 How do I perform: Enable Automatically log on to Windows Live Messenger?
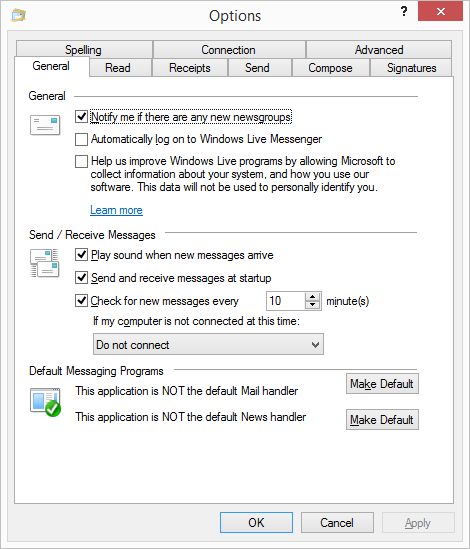click(x=81, y=139)
